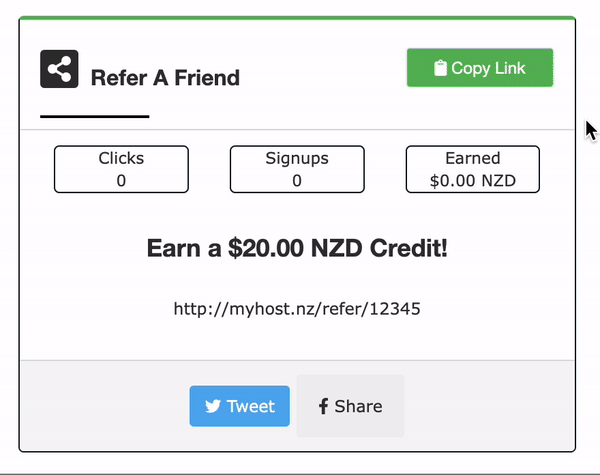Click the share icon beside Refer A Friend
The width and height of the screenshot is (600, 475).
59,69
